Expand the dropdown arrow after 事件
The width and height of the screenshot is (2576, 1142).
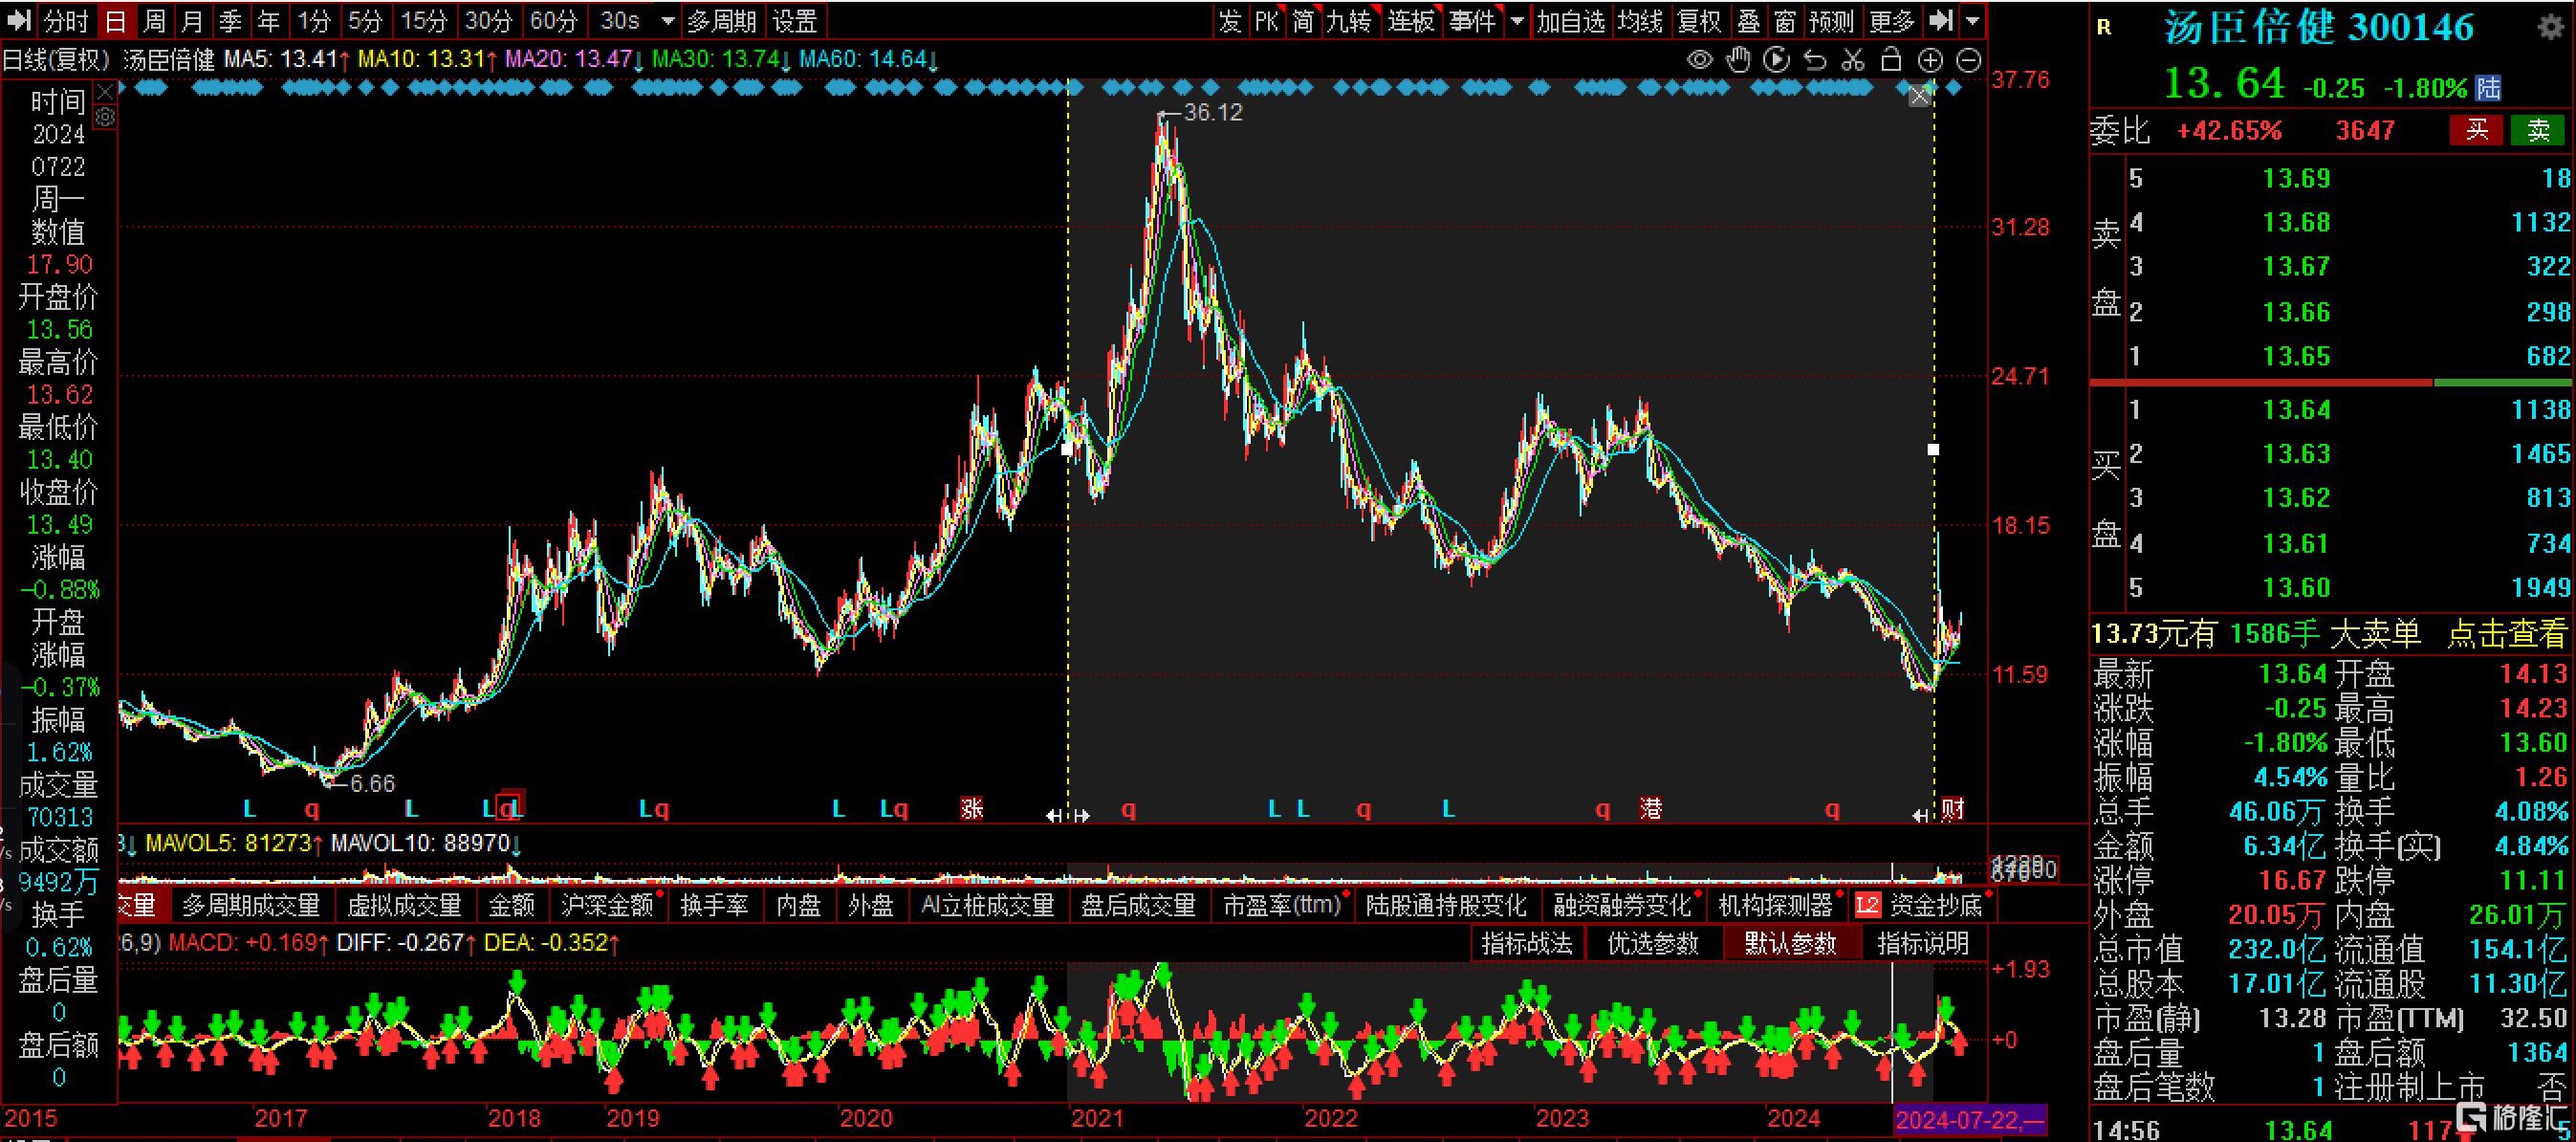[x=1517, y=21]
